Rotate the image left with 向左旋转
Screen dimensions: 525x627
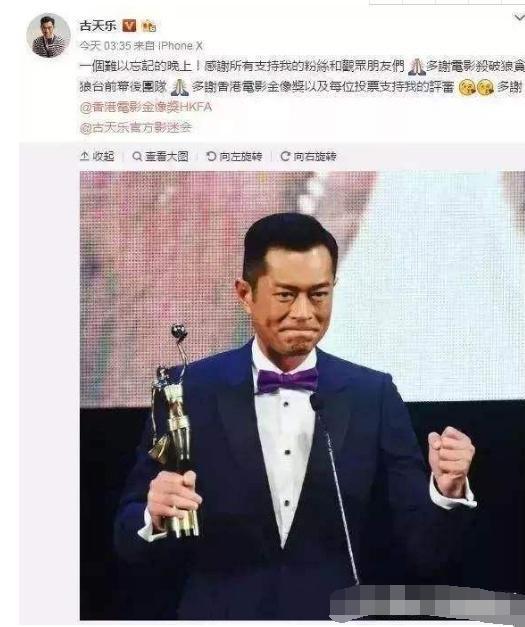pyautogui.click(x=234, y=156)
